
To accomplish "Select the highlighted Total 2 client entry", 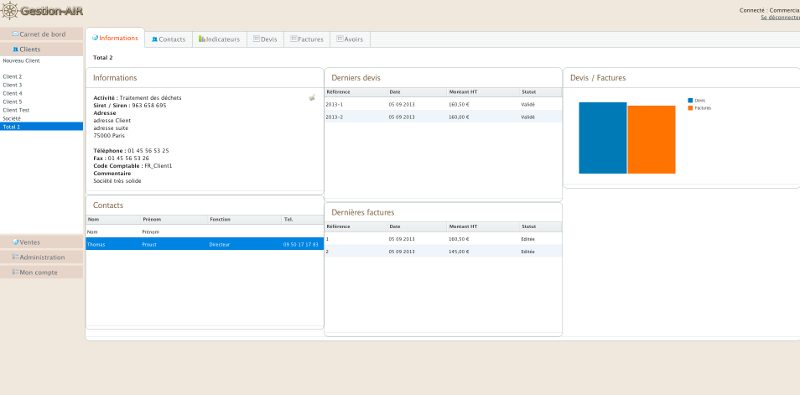I will 41,127.
